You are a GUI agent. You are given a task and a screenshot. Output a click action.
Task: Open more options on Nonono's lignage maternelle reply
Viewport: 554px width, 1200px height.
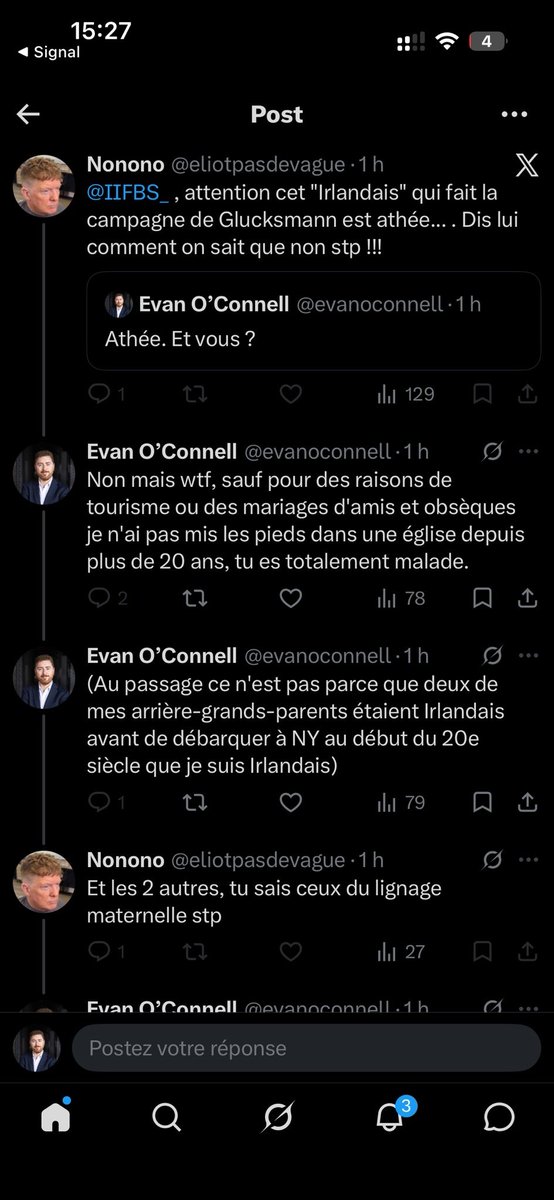(528, 859)
